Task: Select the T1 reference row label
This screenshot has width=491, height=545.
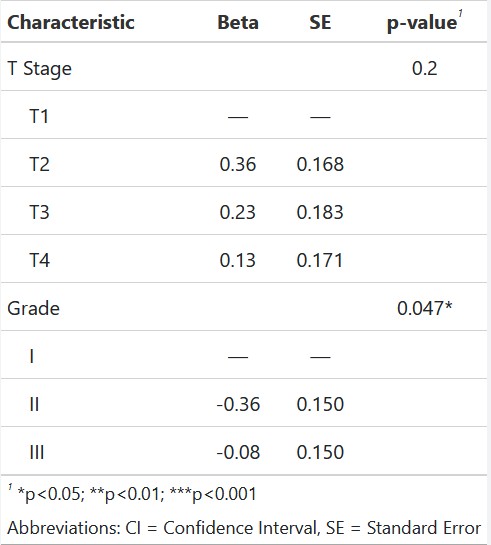Action: click(x=39, y=116)
